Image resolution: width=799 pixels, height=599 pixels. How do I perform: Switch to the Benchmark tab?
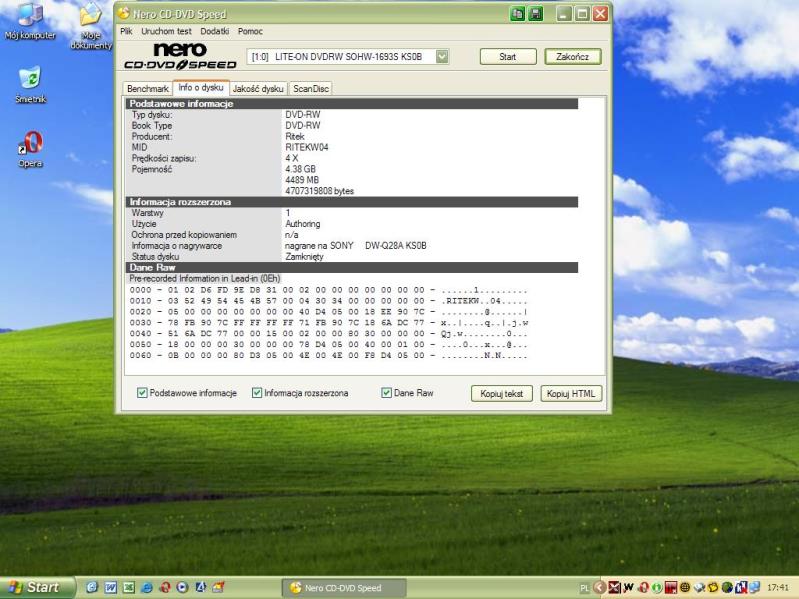(148, 89)
